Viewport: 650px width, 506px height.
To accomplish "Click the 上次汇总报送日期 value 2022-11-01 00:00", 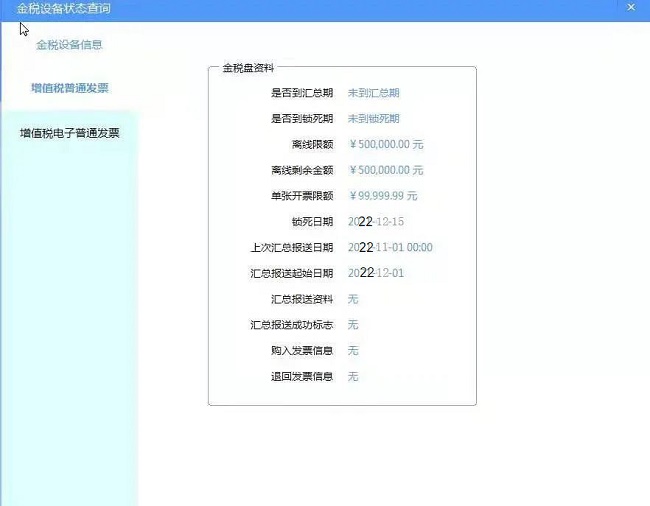I will pos(390,247).
